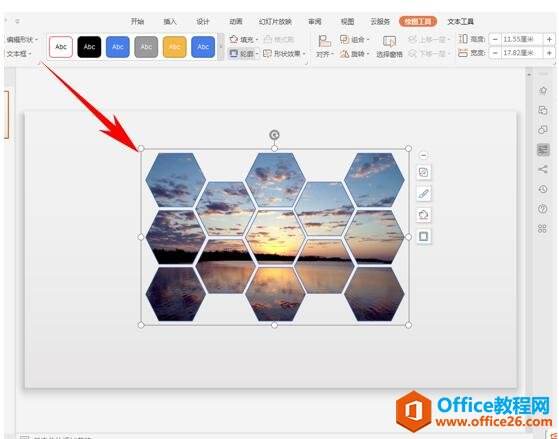
Task: Expand the shape style gallery scroll arrow
Action: click(x=221, y=47)
